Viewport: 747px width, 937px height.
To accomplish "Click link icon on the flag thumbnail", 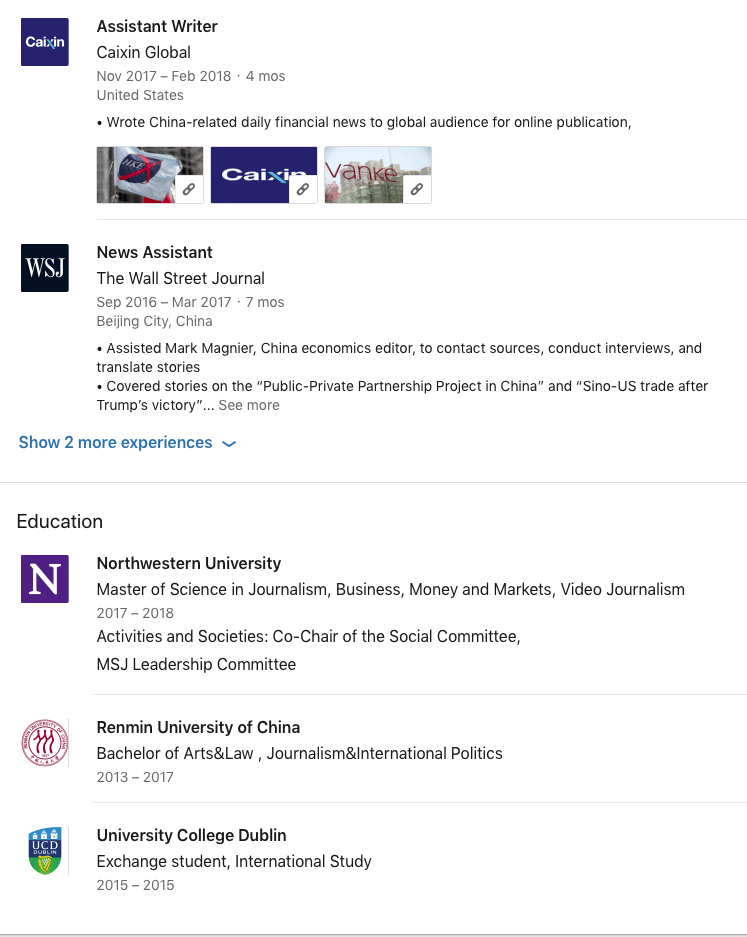I will coord(189,189).
